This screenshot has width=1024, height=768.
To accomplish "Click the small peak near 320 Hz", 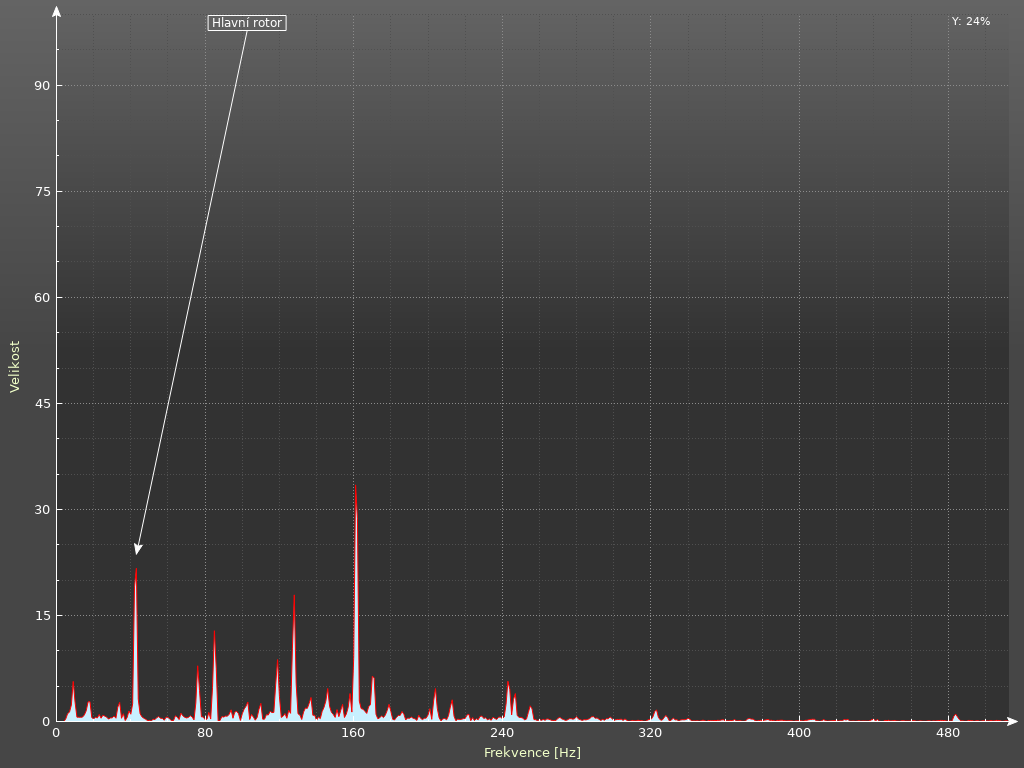I will (656, 714).
